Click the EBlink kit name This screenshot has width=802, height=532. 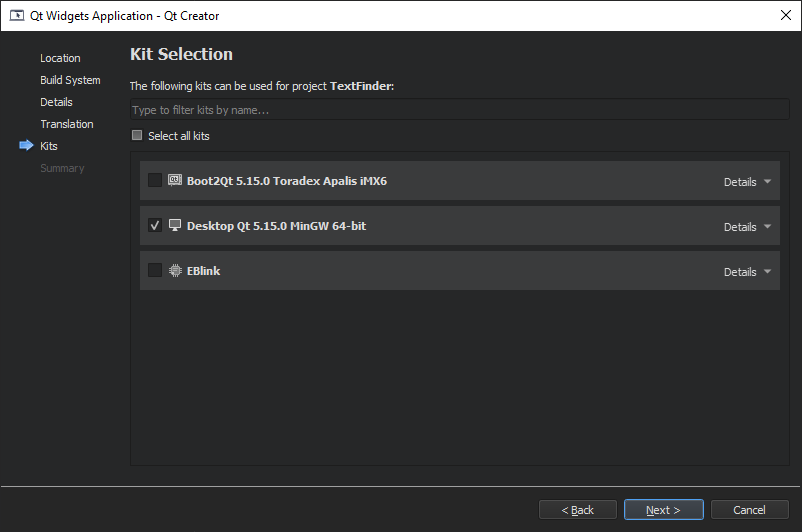pos(204,271)
